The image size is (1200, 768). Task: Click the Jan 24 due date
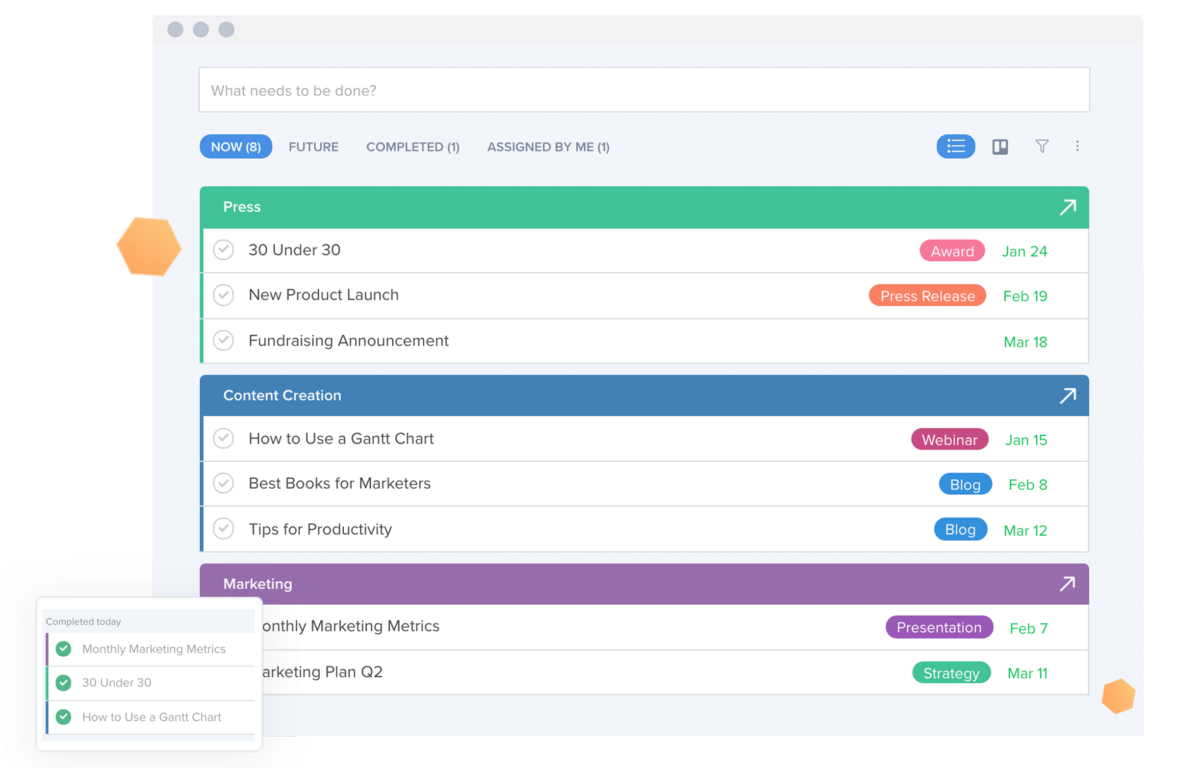(x=1025, y=251)
